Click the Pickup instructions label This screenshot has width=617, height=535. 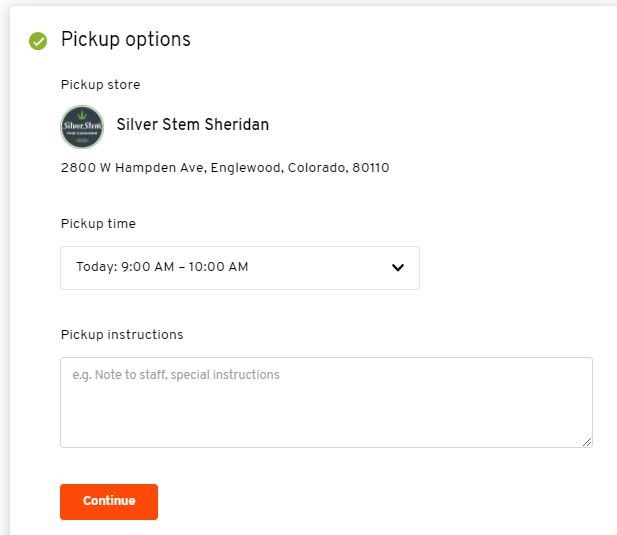122,334
